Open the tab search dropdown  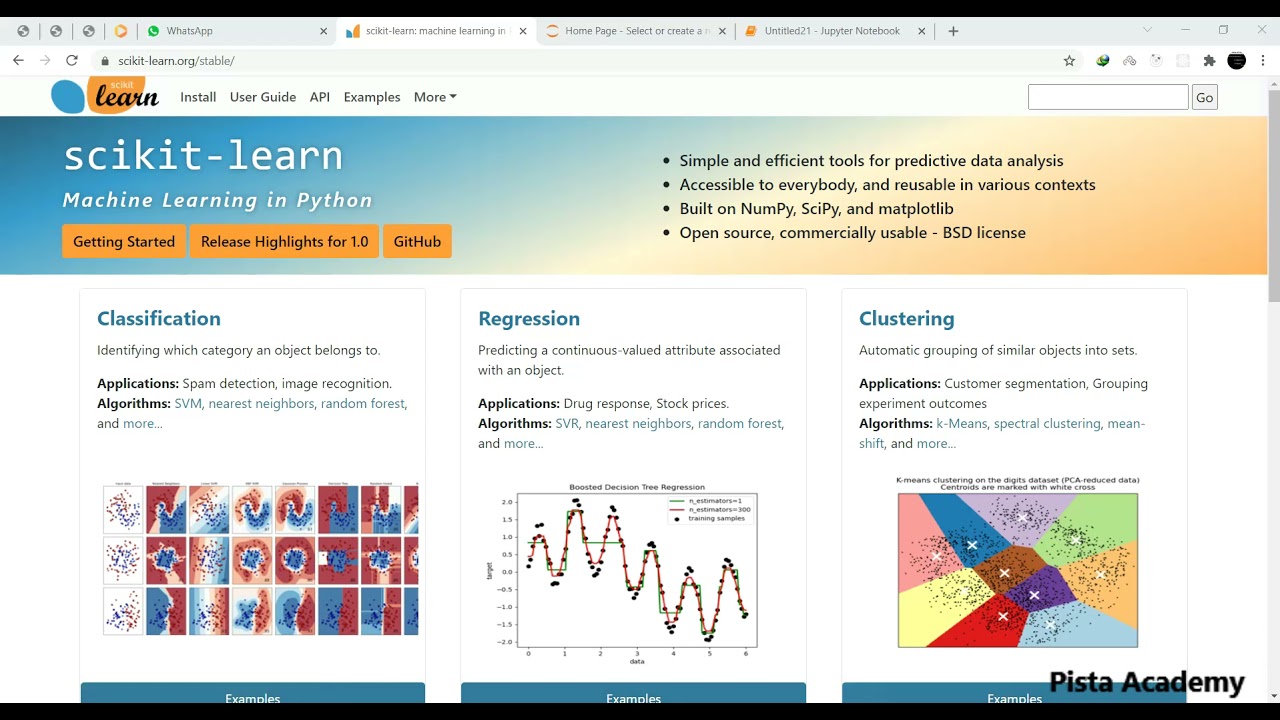[x=1147, y=30]
